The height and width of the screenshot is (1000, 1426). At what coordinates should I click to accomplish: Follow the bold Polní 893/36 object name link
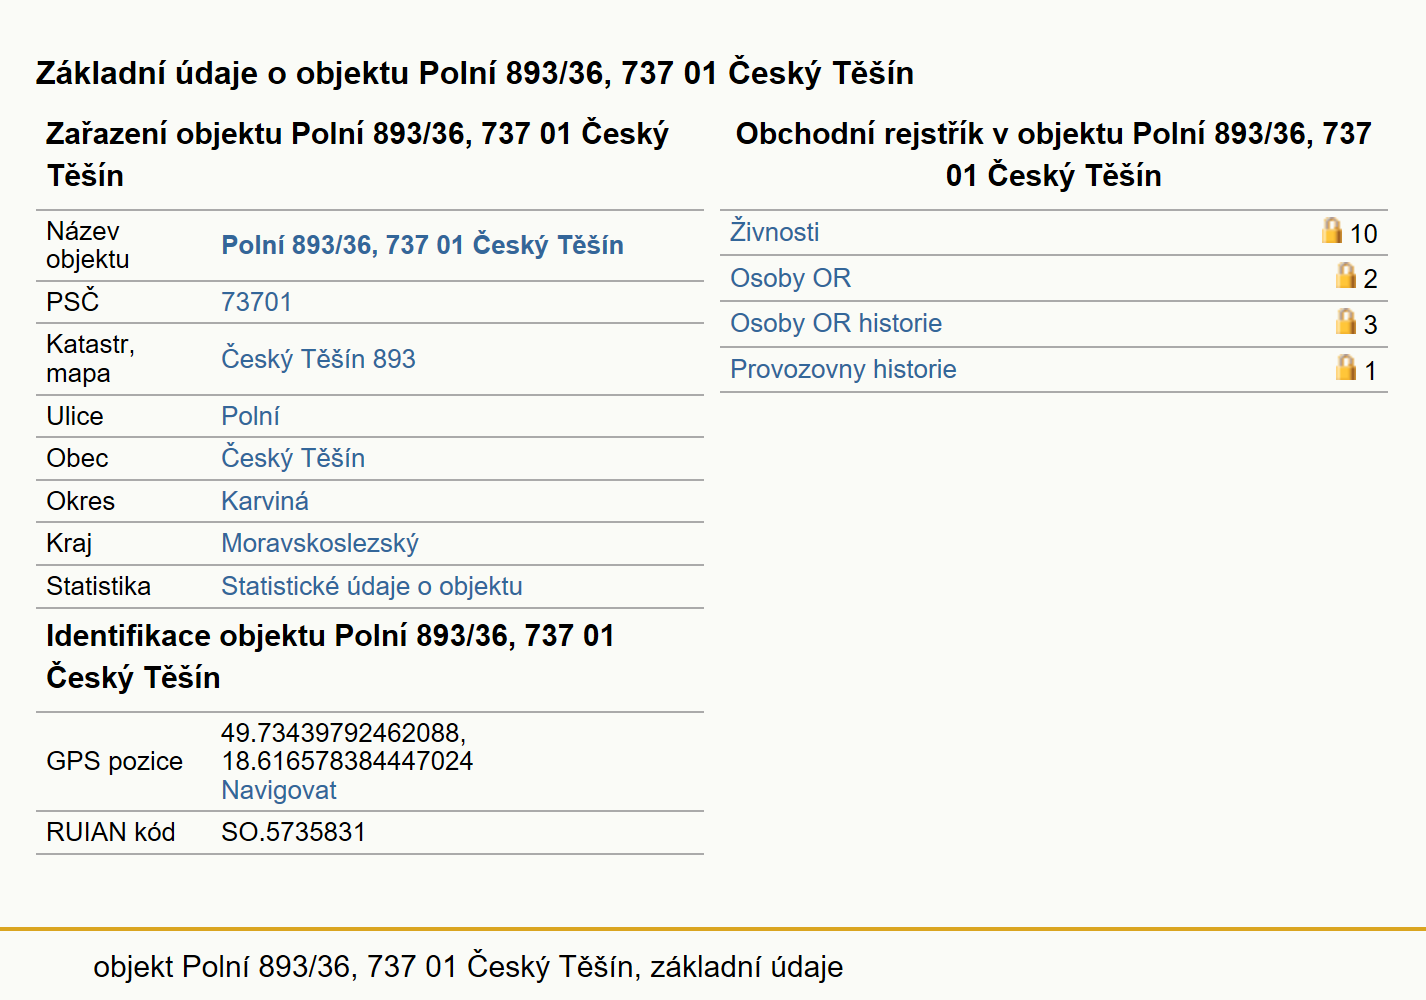(x=422, y=245)
